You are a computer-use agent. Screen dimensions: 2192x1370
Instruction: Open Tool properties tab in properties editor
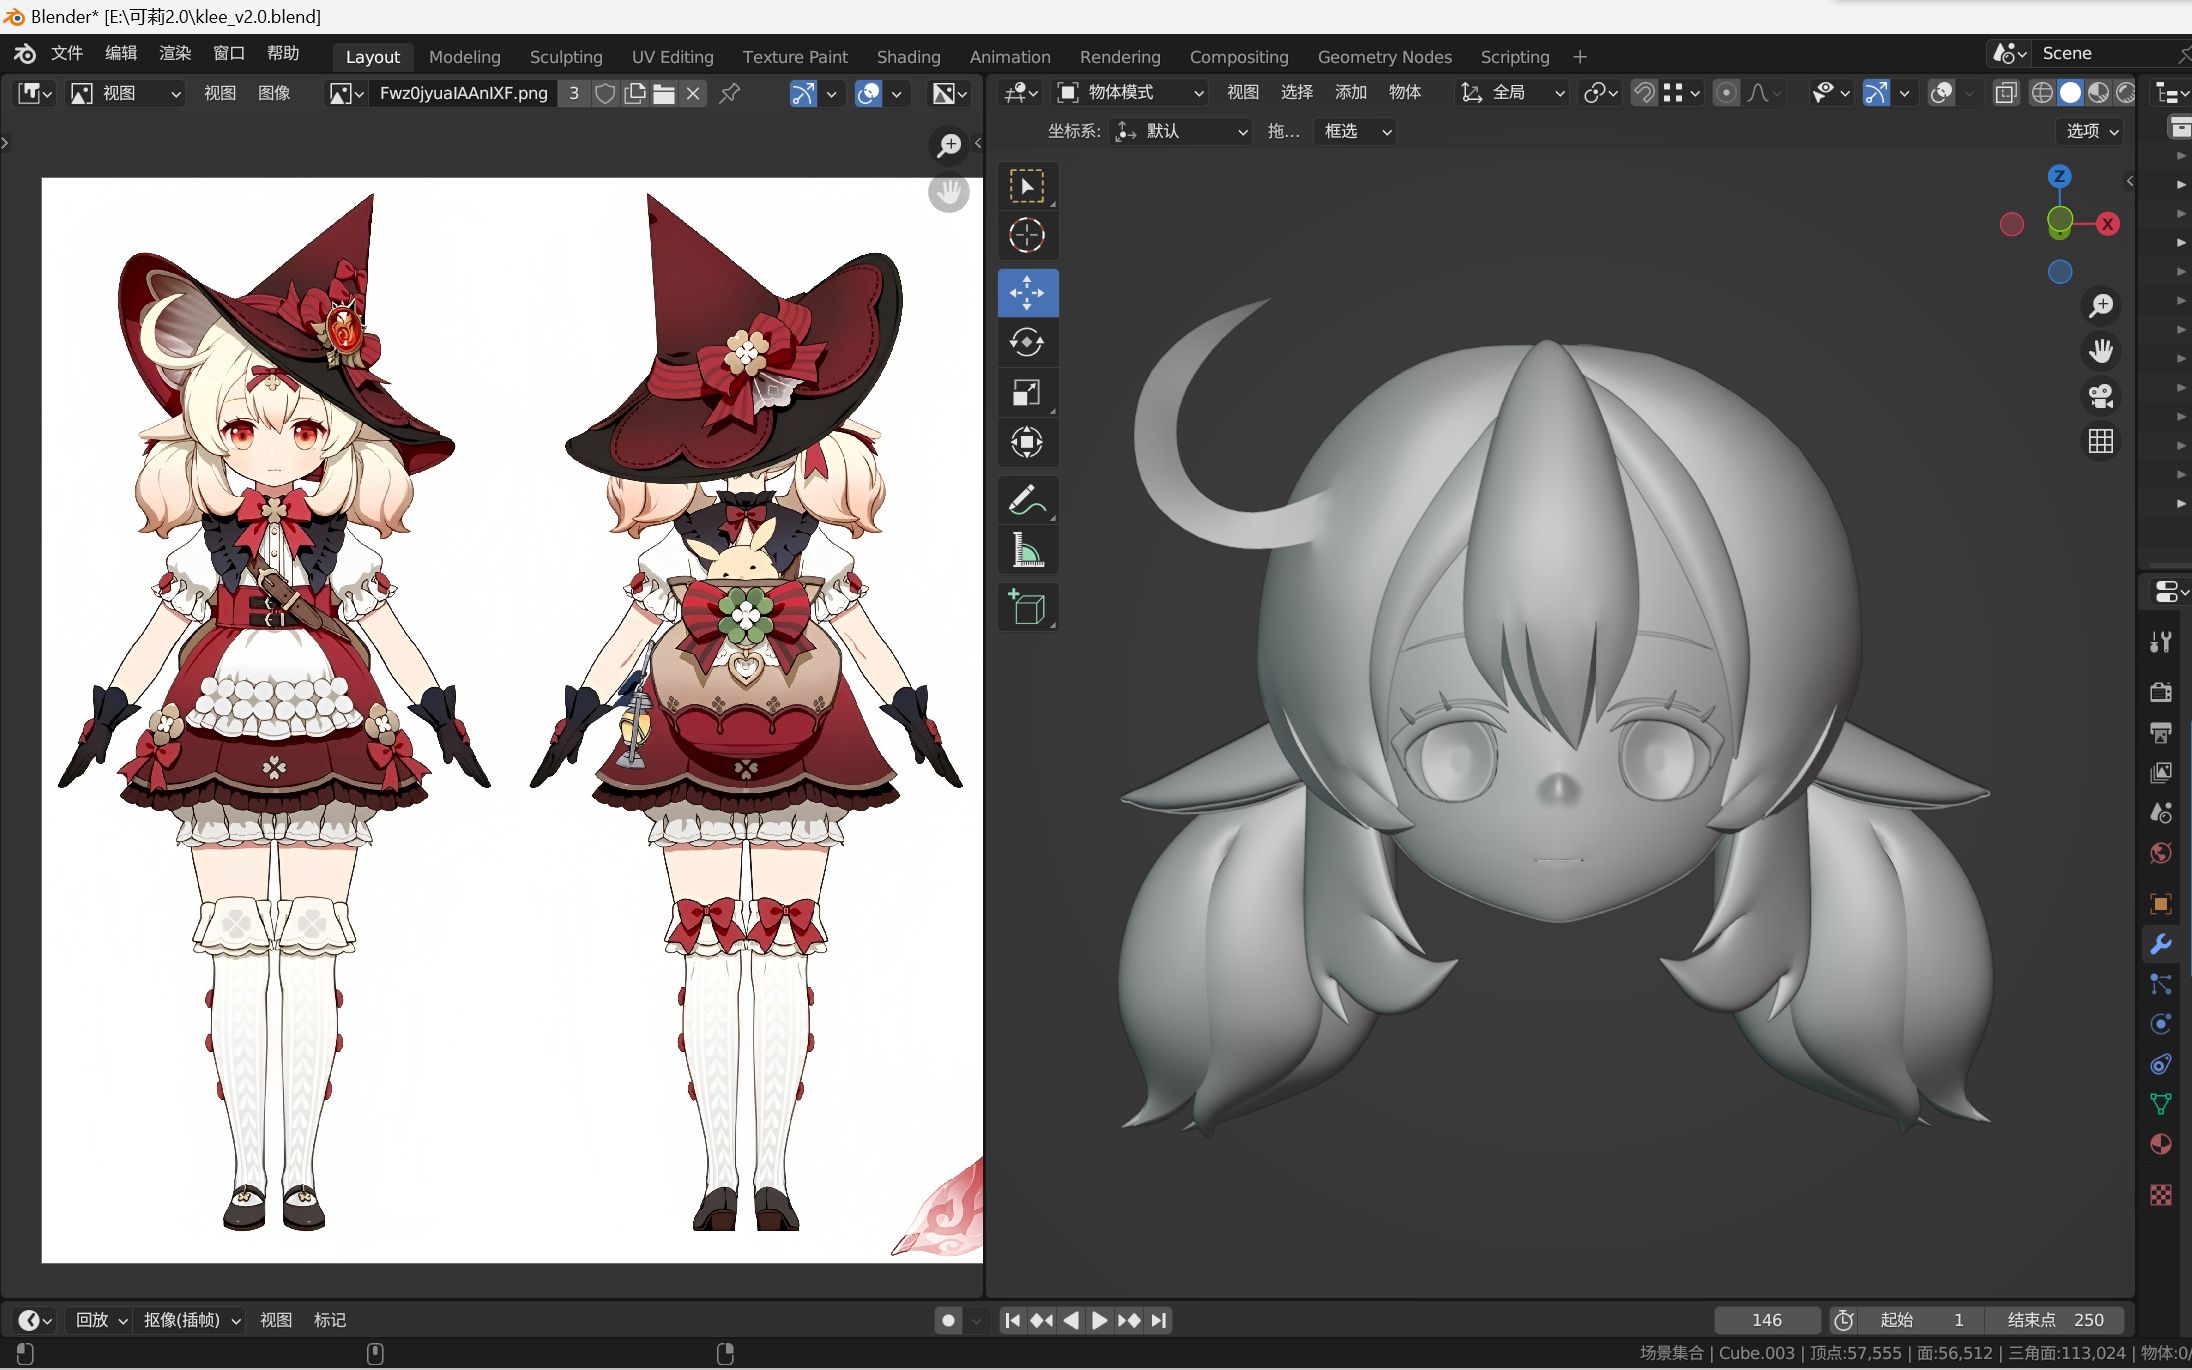click(x=2160, y=642)
